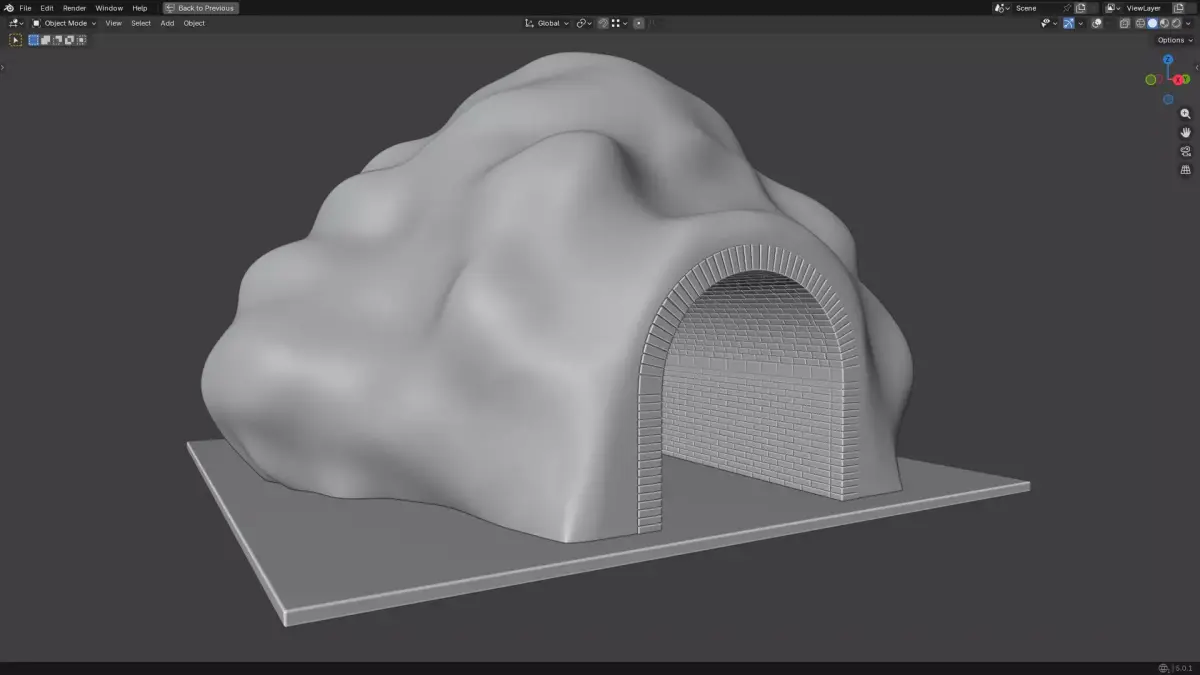1200x675 pixels.
Task: Expand the sidebar with right edge arrow
Action: point(1197,67)
